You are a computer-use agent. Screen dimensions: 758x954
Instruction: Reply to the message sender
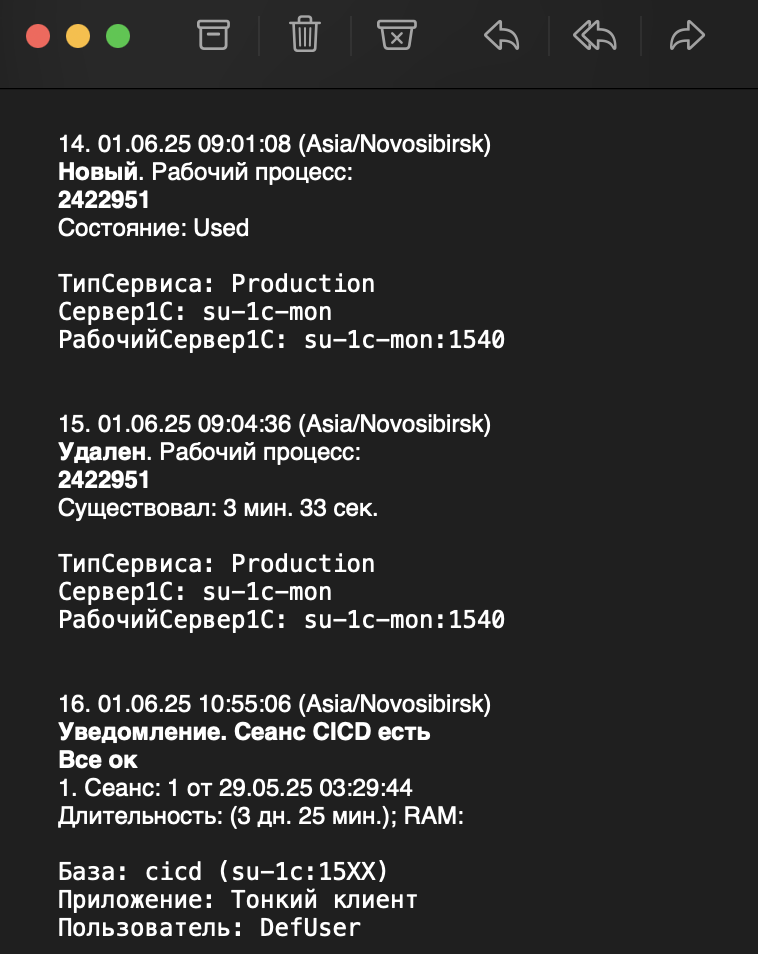501,37
